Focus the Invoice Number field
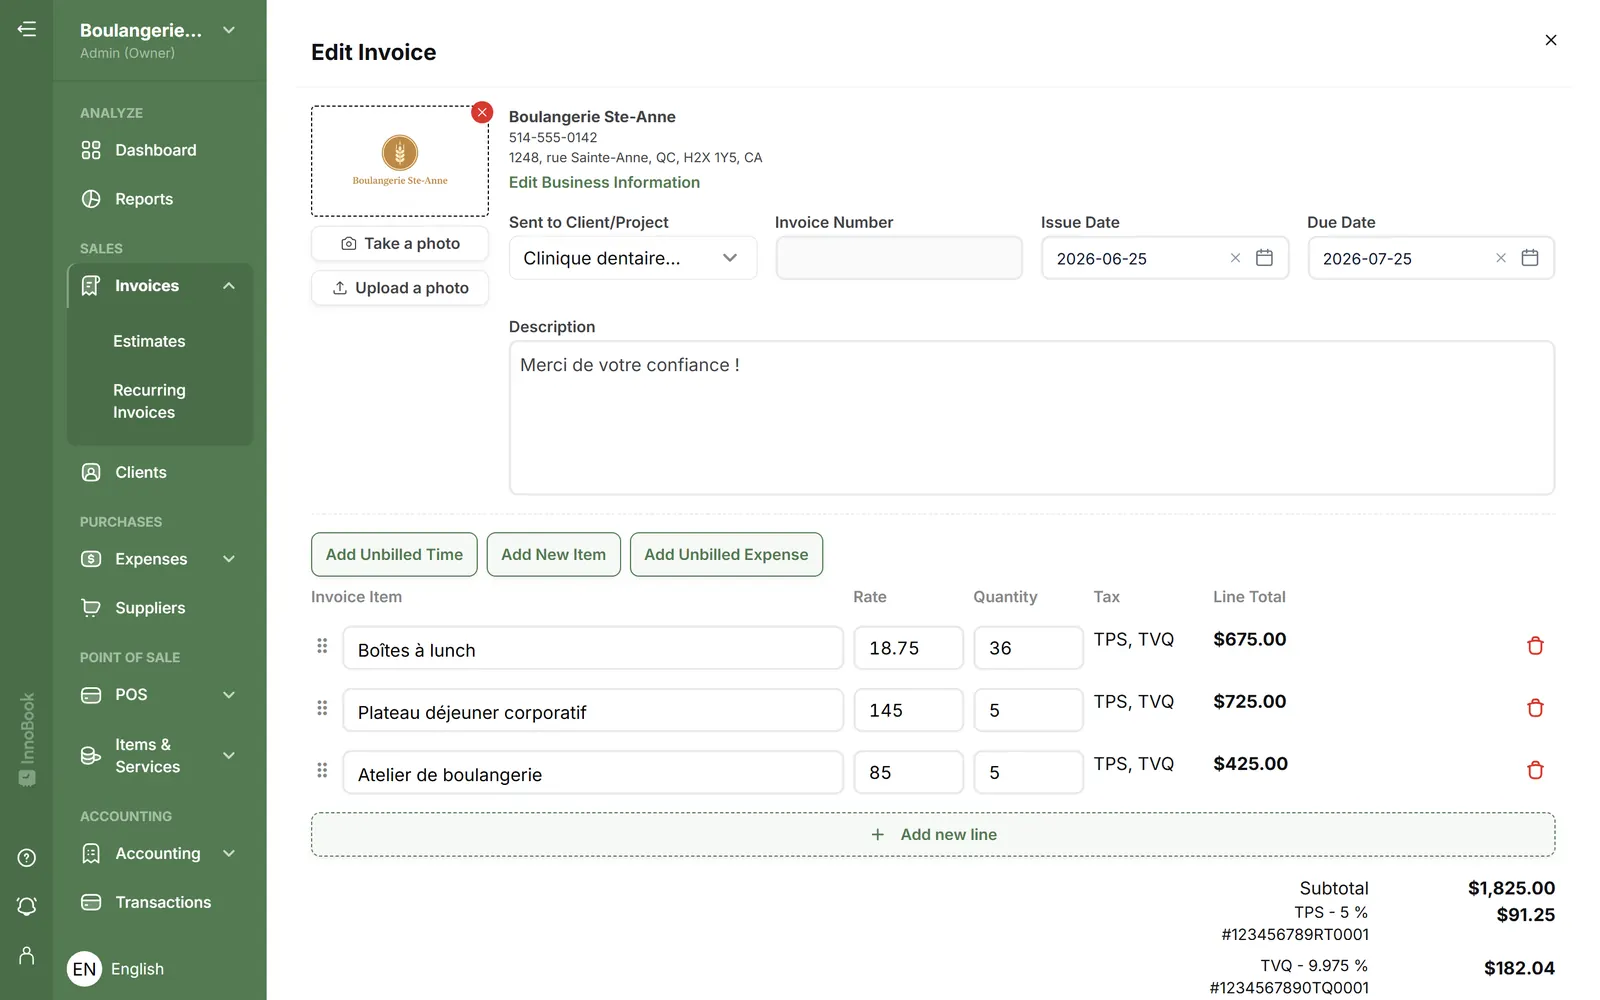 [899, 258]
